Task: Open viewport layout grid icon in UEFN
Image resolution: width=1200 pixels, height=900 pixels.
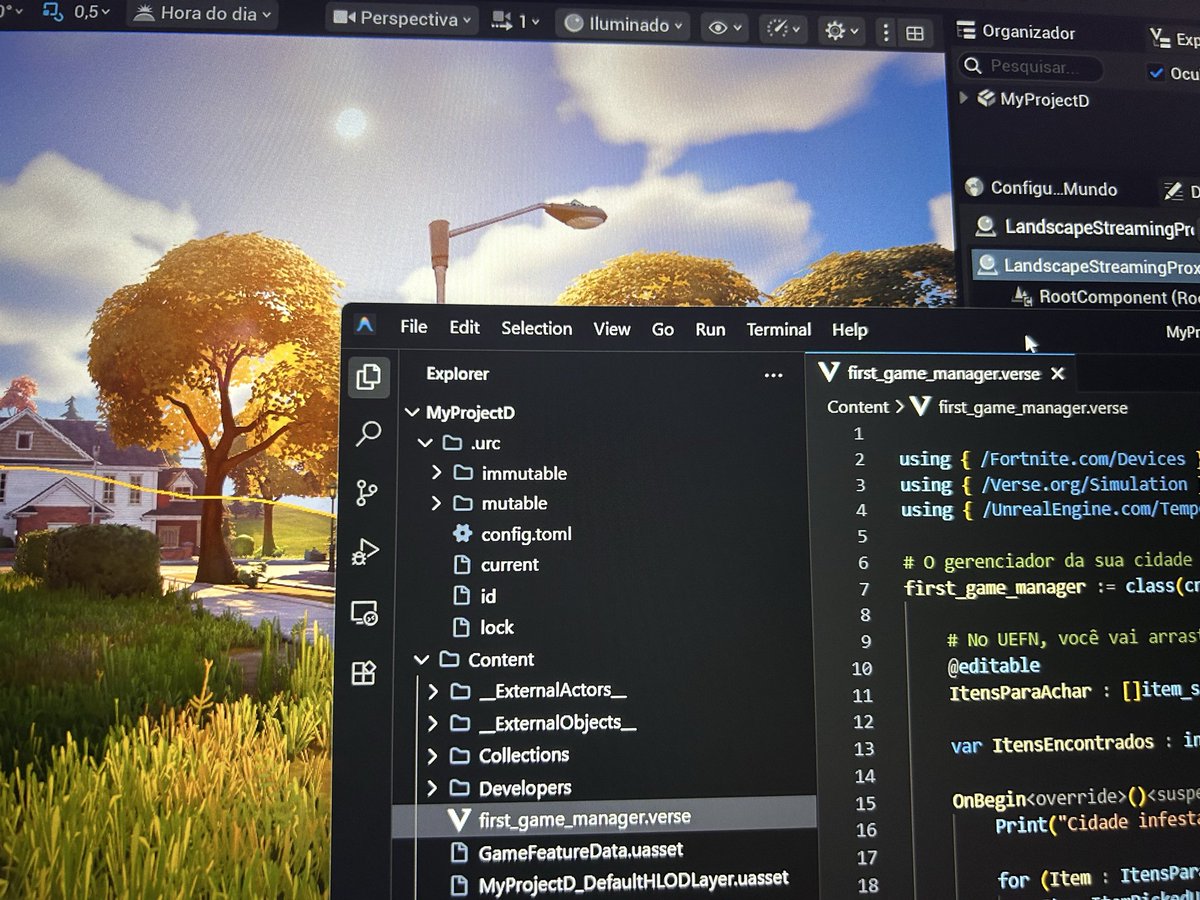Action: point(914,33)
